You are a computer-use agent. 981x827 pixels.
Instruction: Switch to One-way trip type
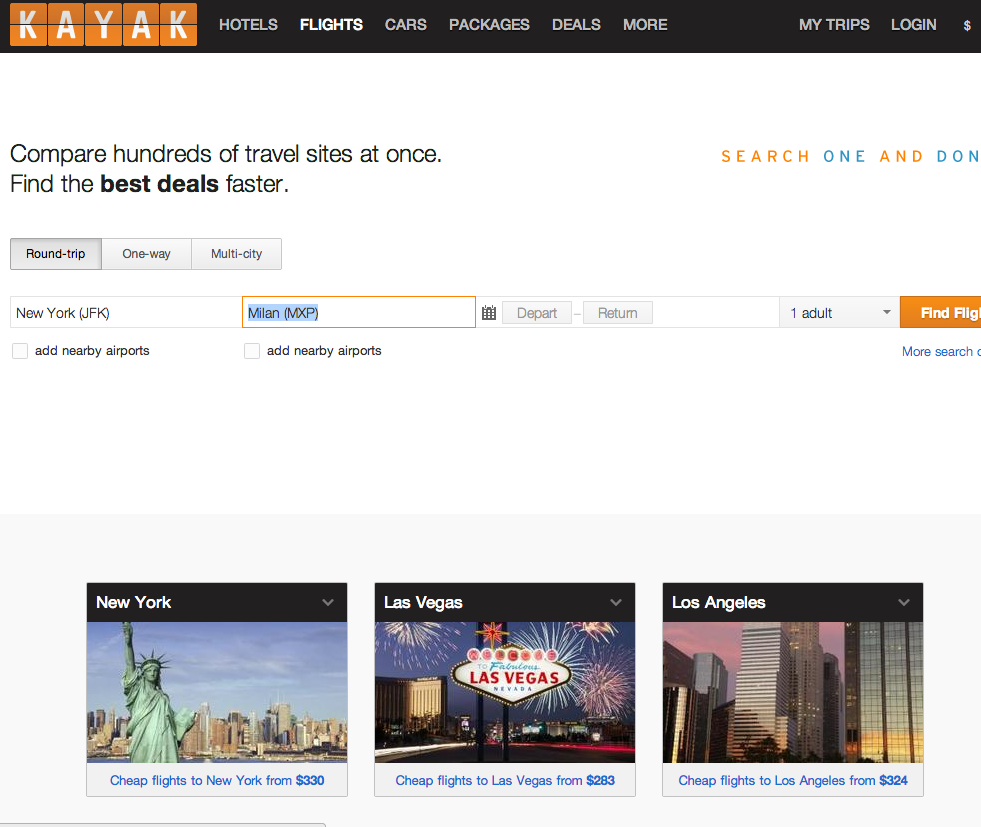pyautogui.click(x=146, y=254)
